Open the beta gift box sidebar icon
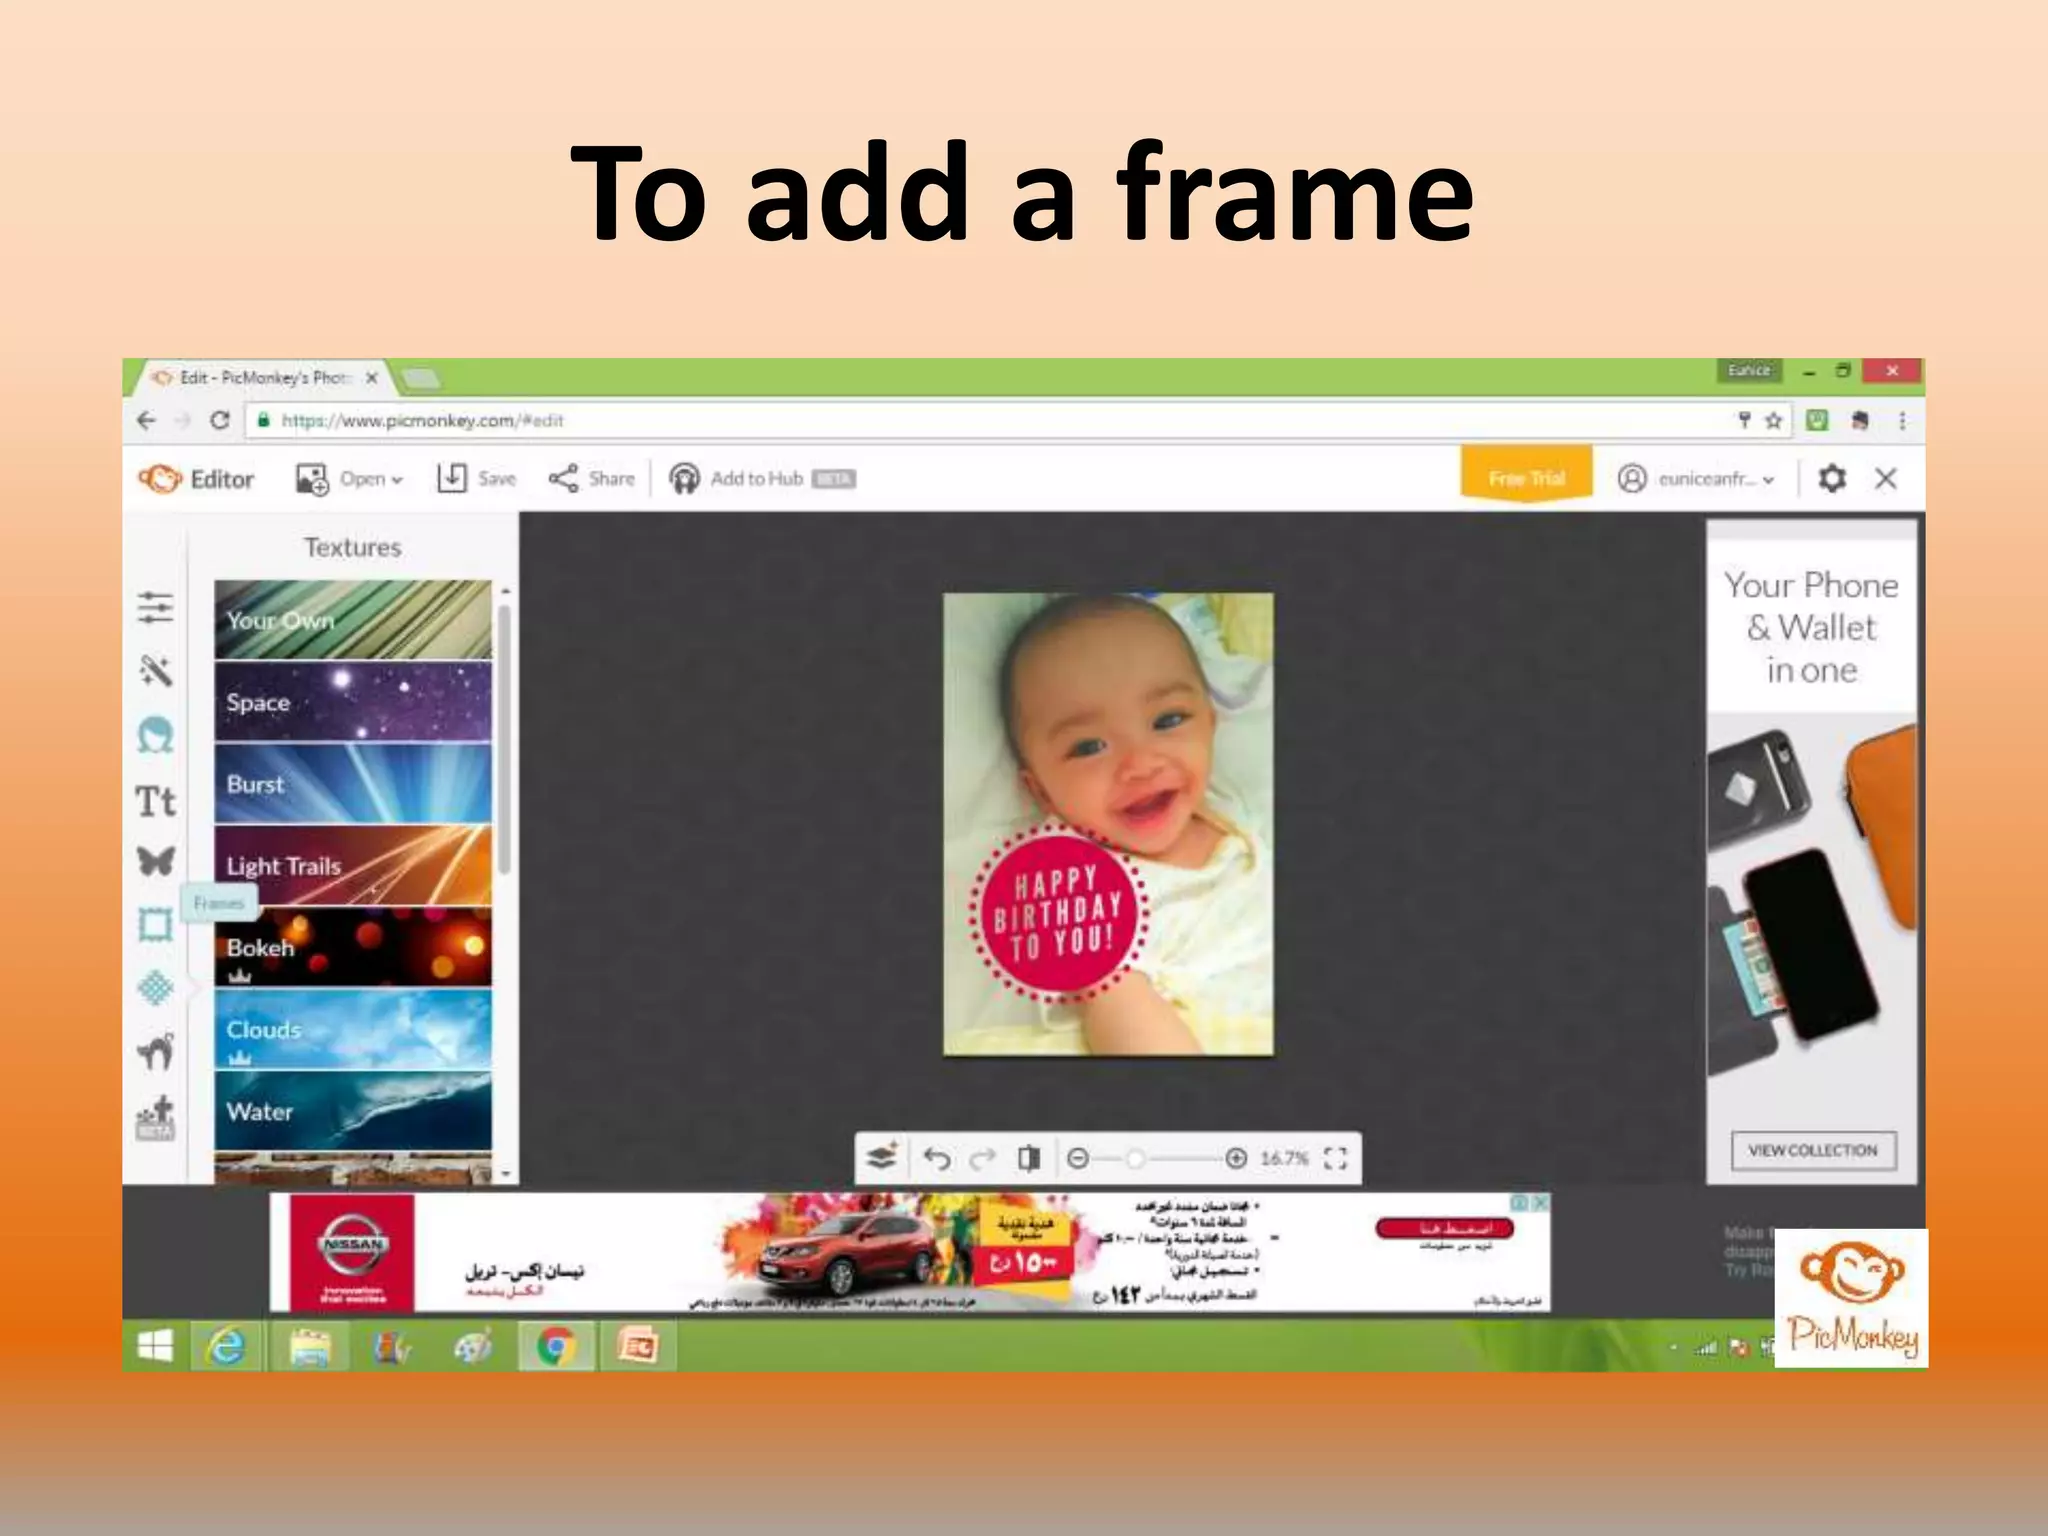The width and height of the screenshot is (2048, 1536). (x=155, y=1118)
